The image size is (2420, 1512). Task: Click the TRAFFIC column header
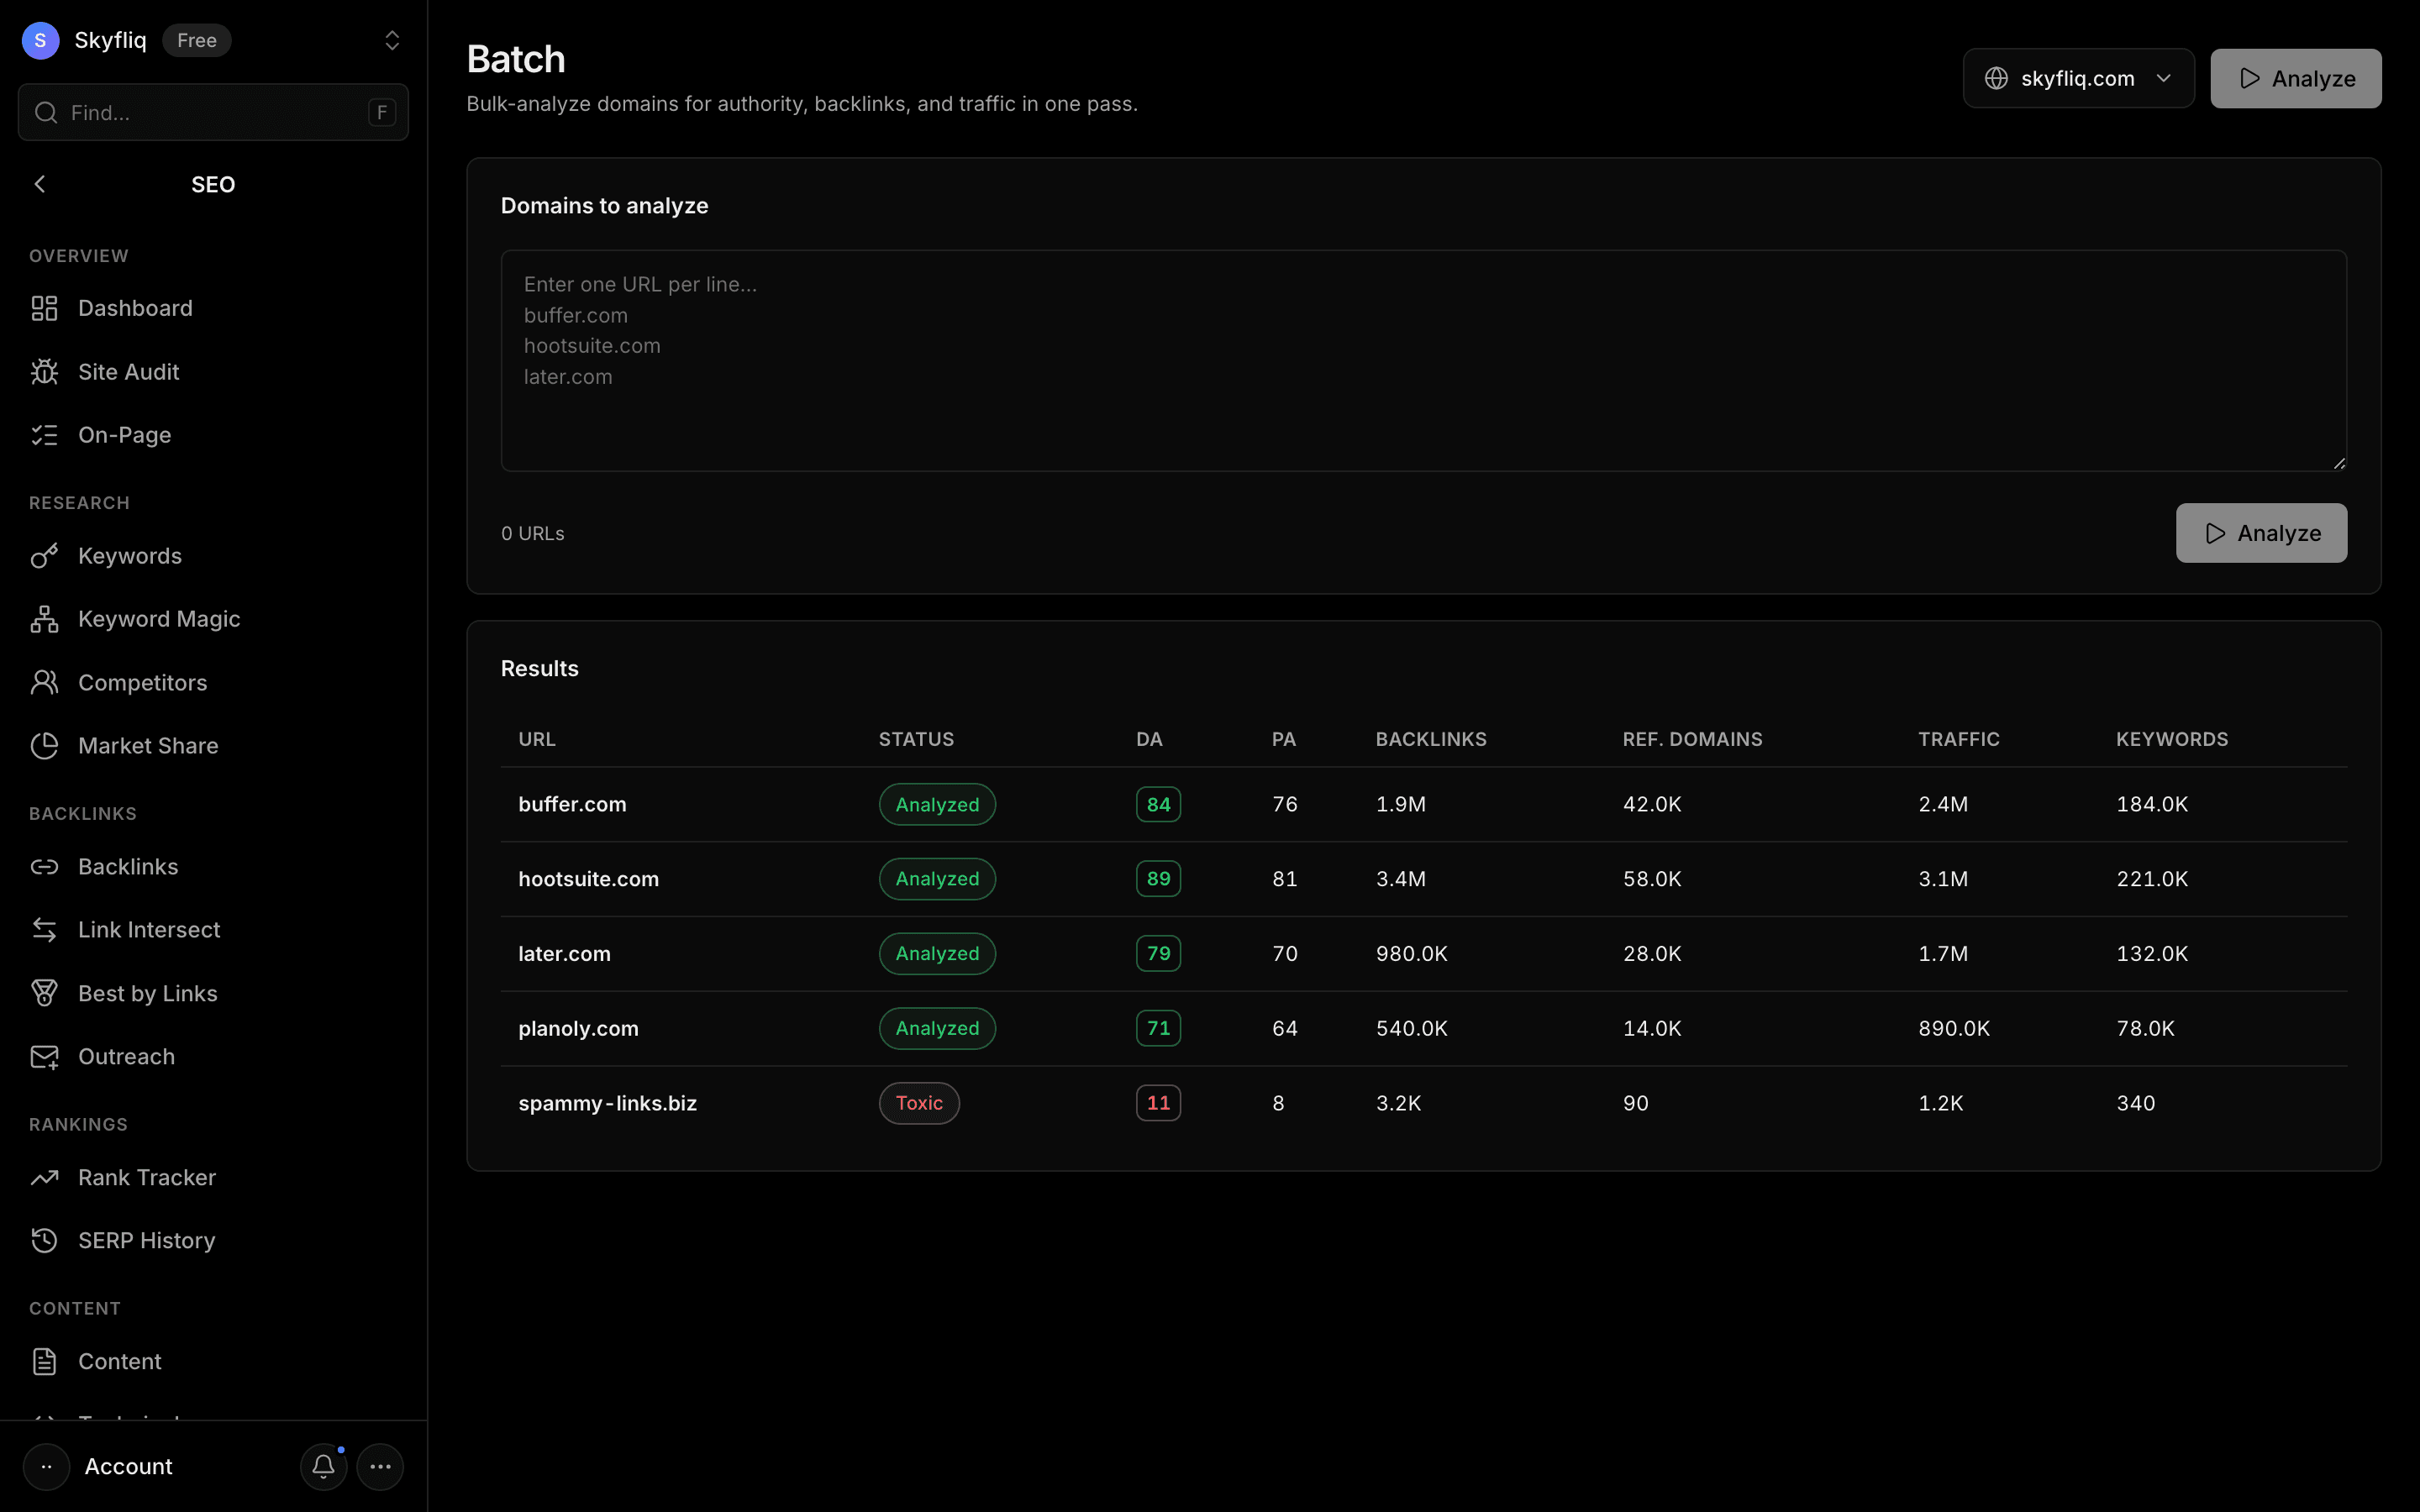1958,739
